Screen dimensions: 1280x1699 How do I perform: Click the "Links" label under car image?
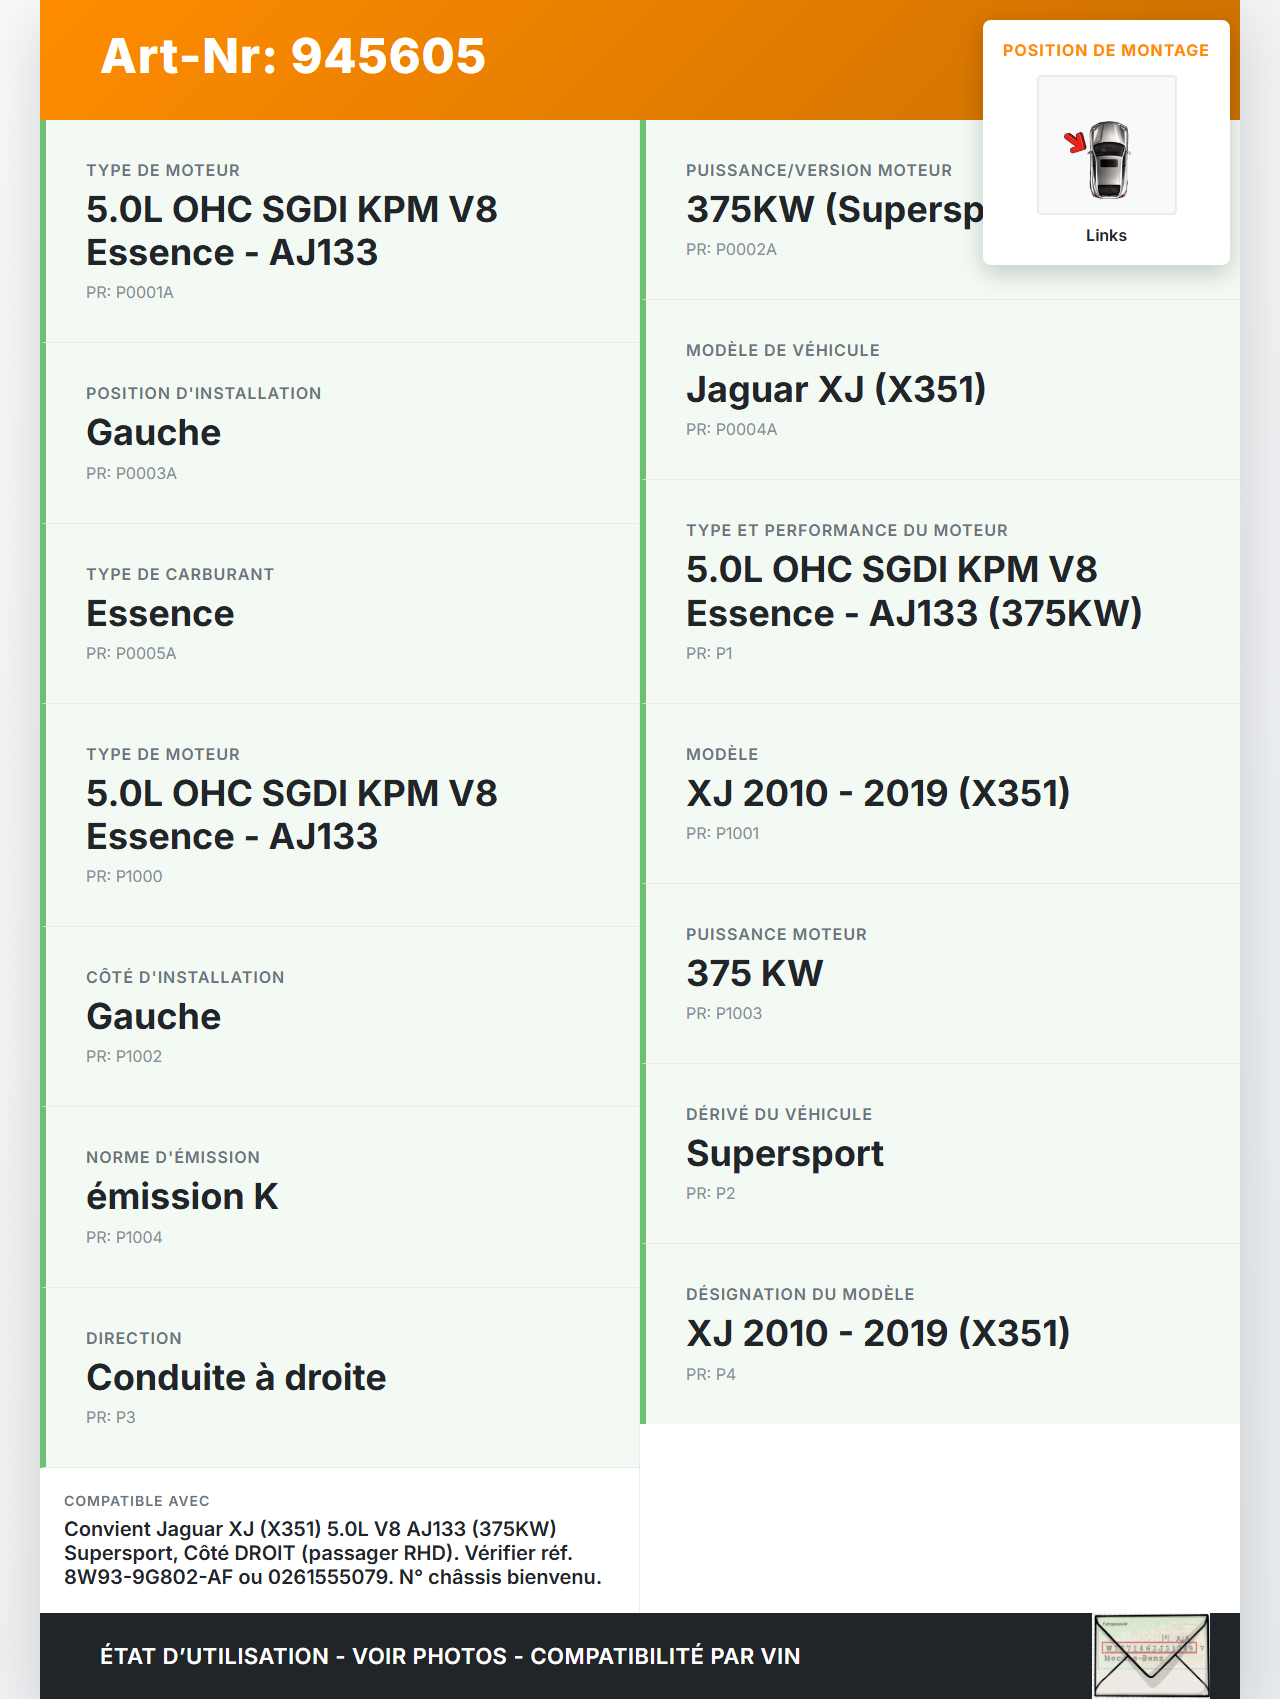[x=1106, y=236]
